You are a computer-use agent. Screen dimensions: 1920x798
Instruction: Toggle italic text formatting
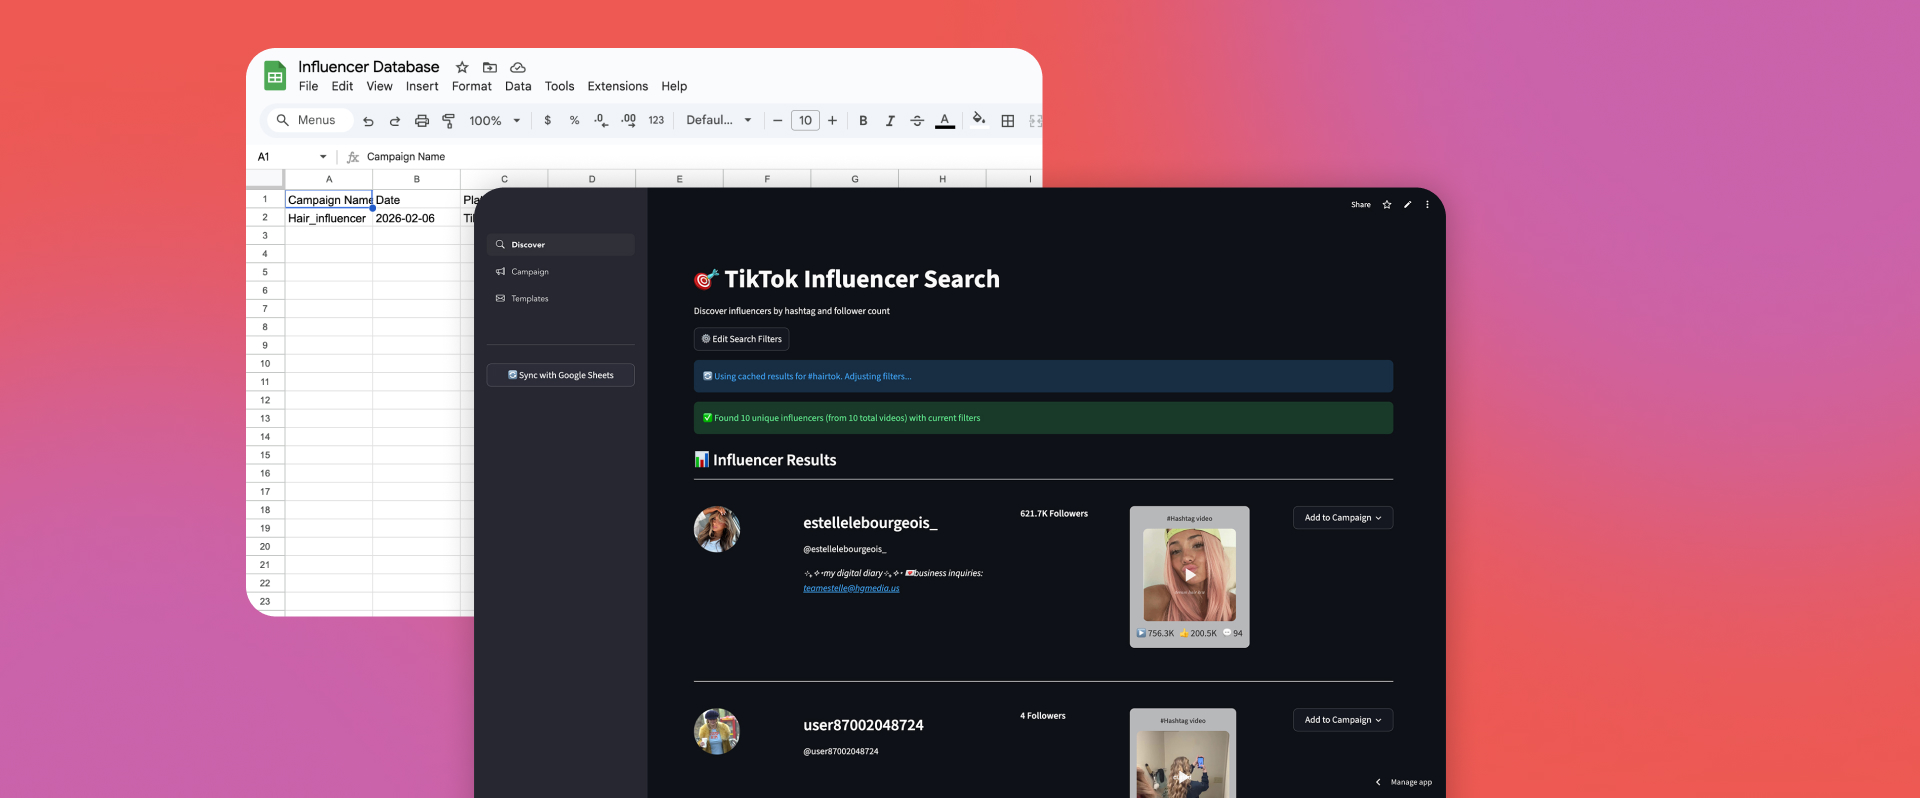pos(890,121)
